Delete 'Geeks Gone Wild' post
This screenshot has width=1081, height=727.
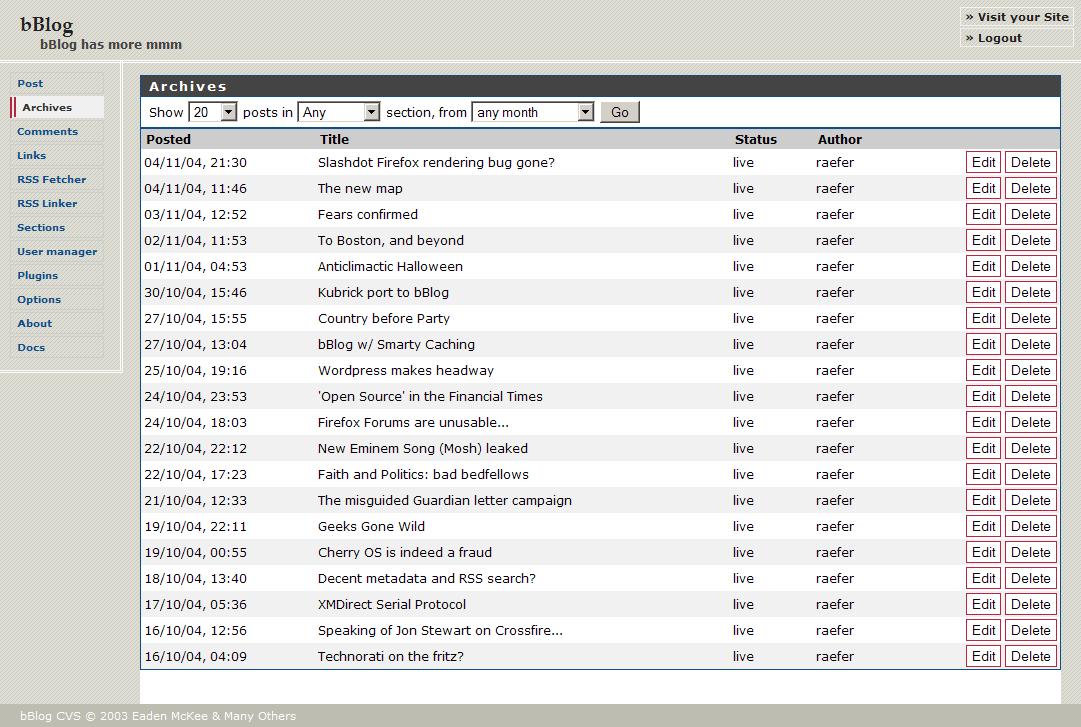coord(1031,526)
